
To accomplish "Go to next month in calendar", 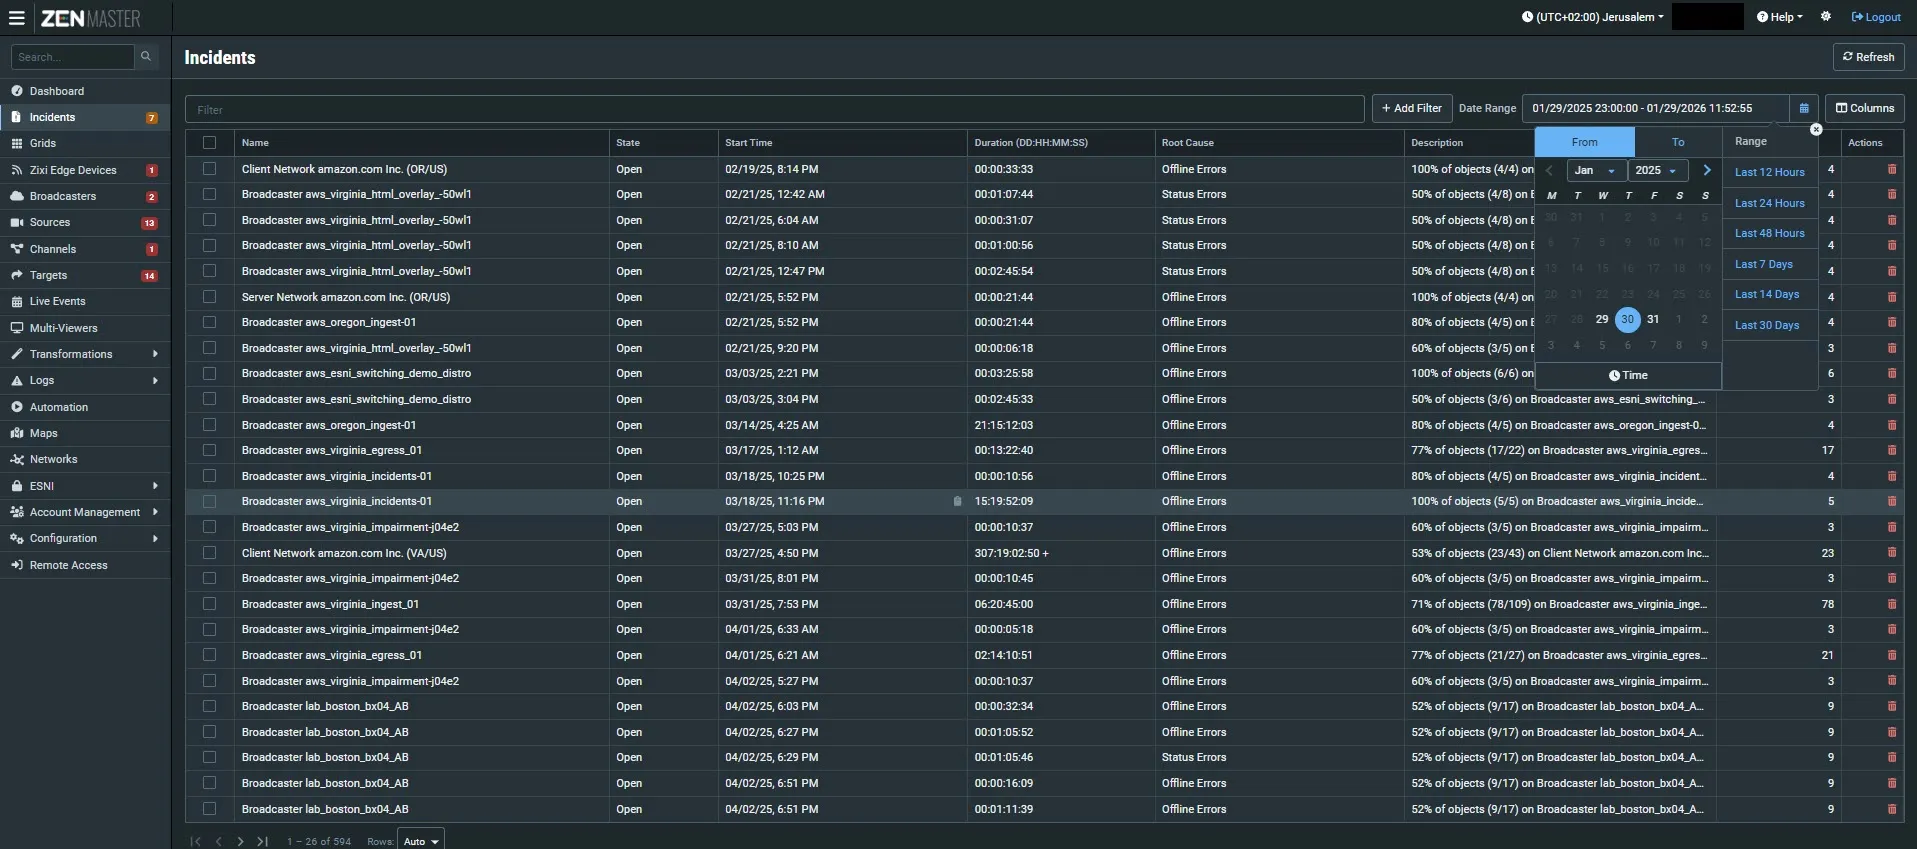I will [1707, 170].
